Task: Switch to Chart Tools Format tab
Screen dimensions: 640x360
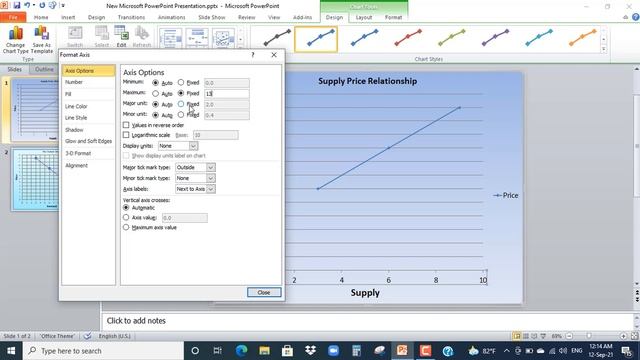Action: (x=393, y=17)
